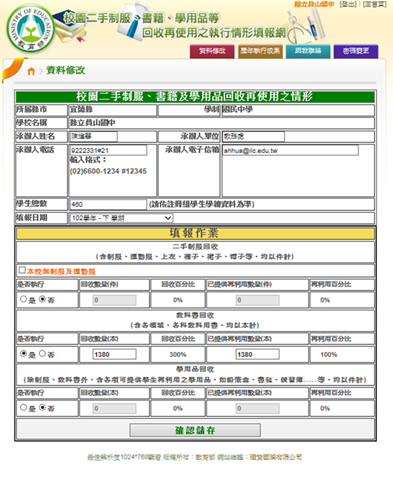Click the 登出 logout link
Viewport: 393px width, 480px height.
(x=348, y=4)
